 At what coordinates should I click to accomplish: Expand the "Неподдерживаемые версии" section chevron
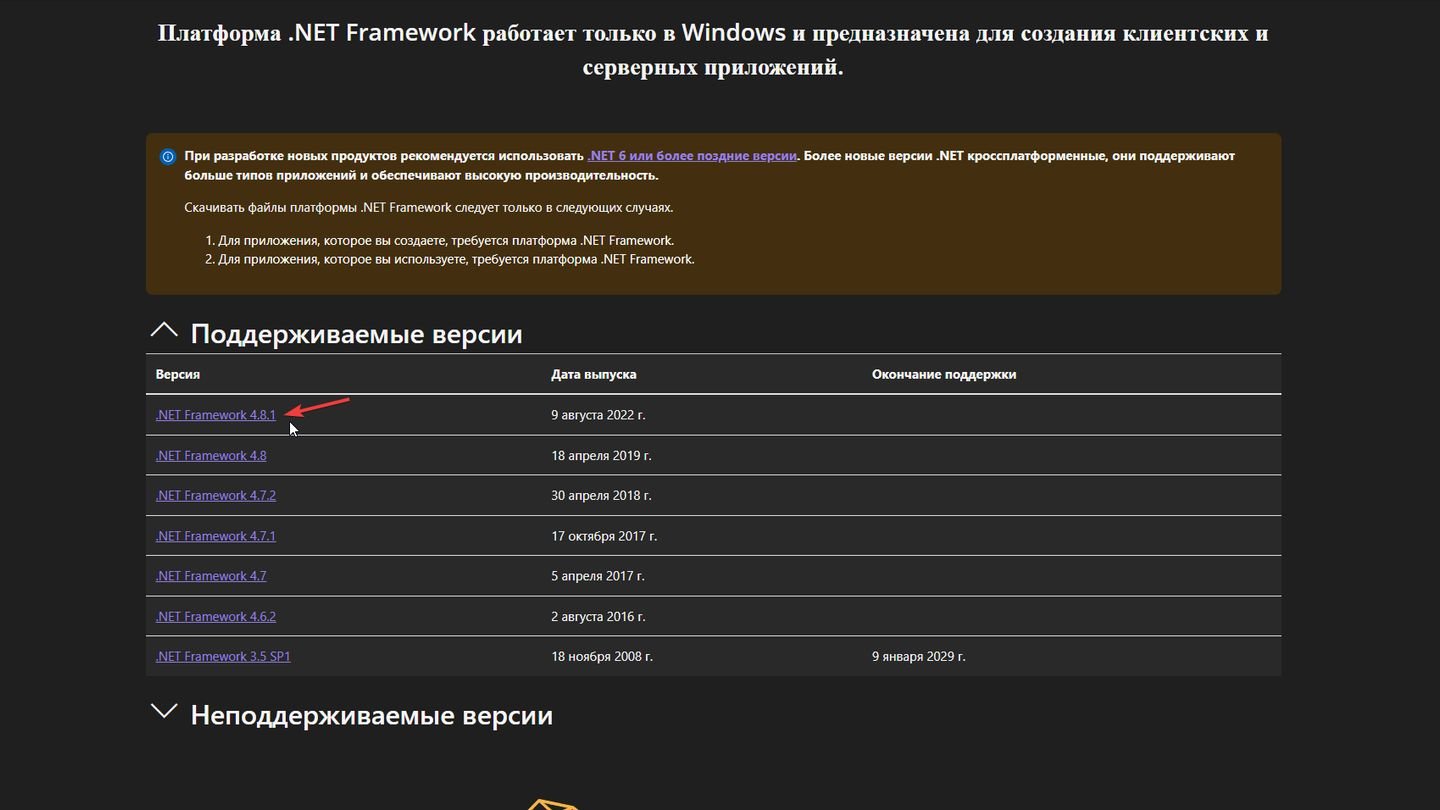point(164,712)
